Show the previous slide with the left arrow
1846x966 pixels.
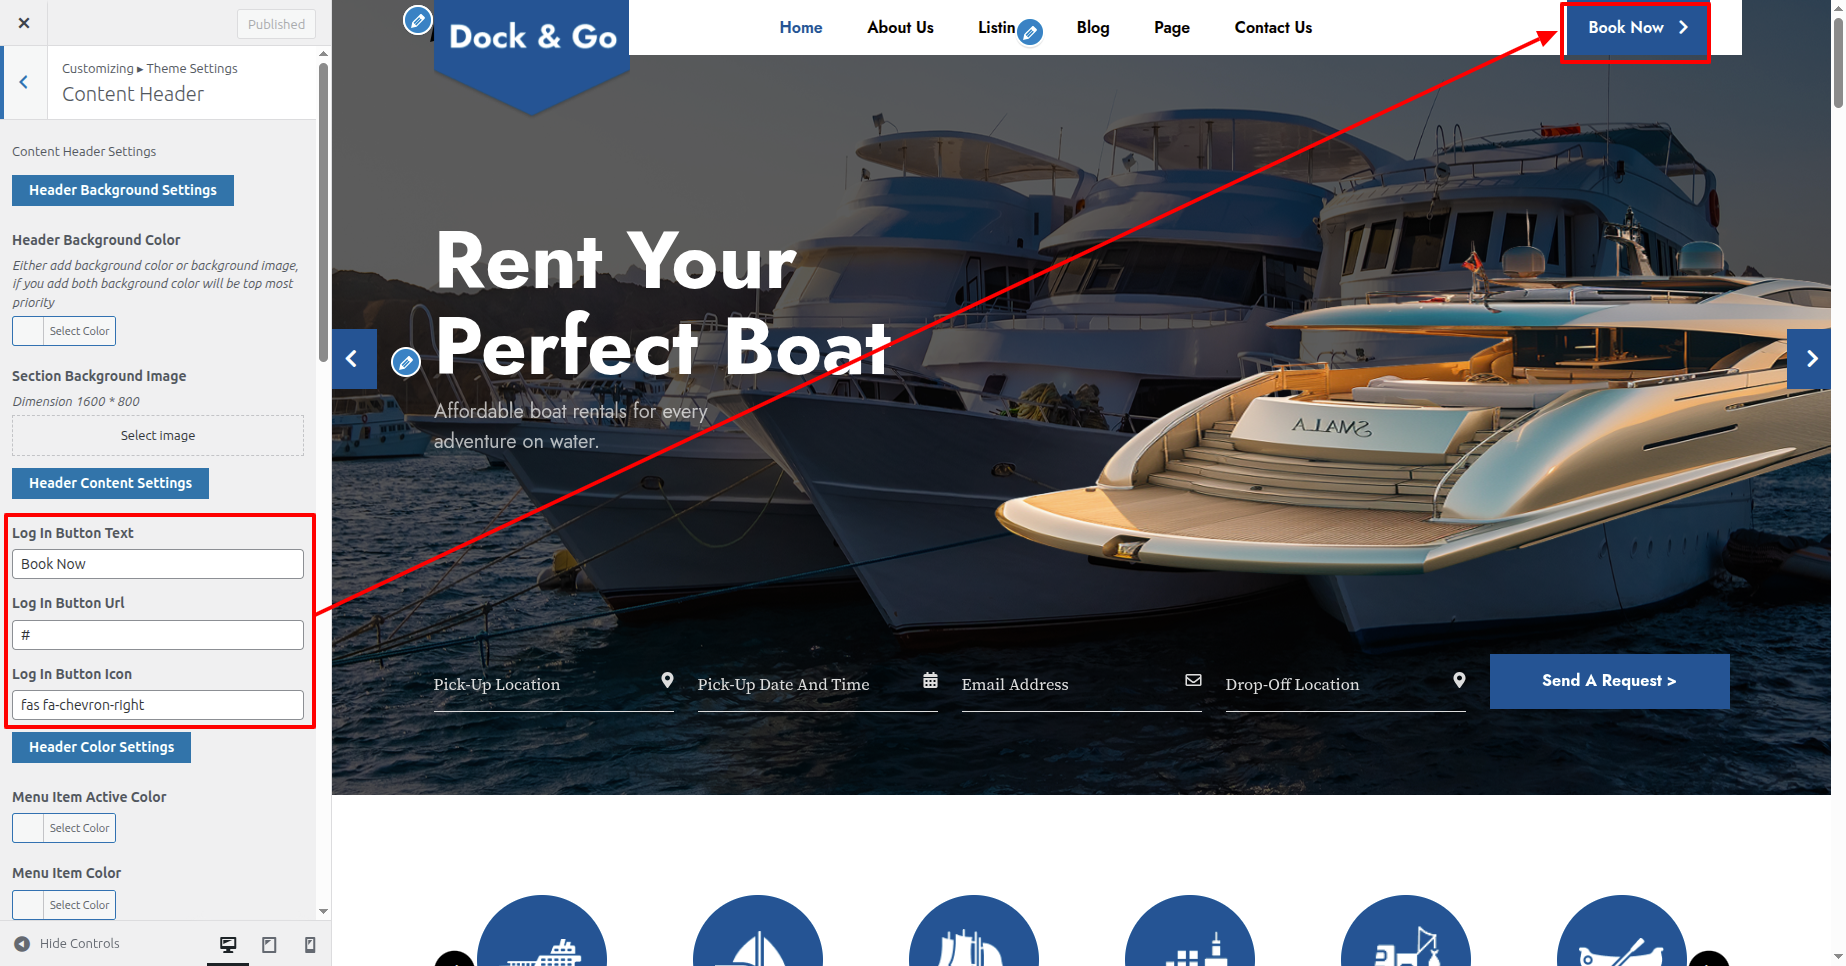pos(354,359)
